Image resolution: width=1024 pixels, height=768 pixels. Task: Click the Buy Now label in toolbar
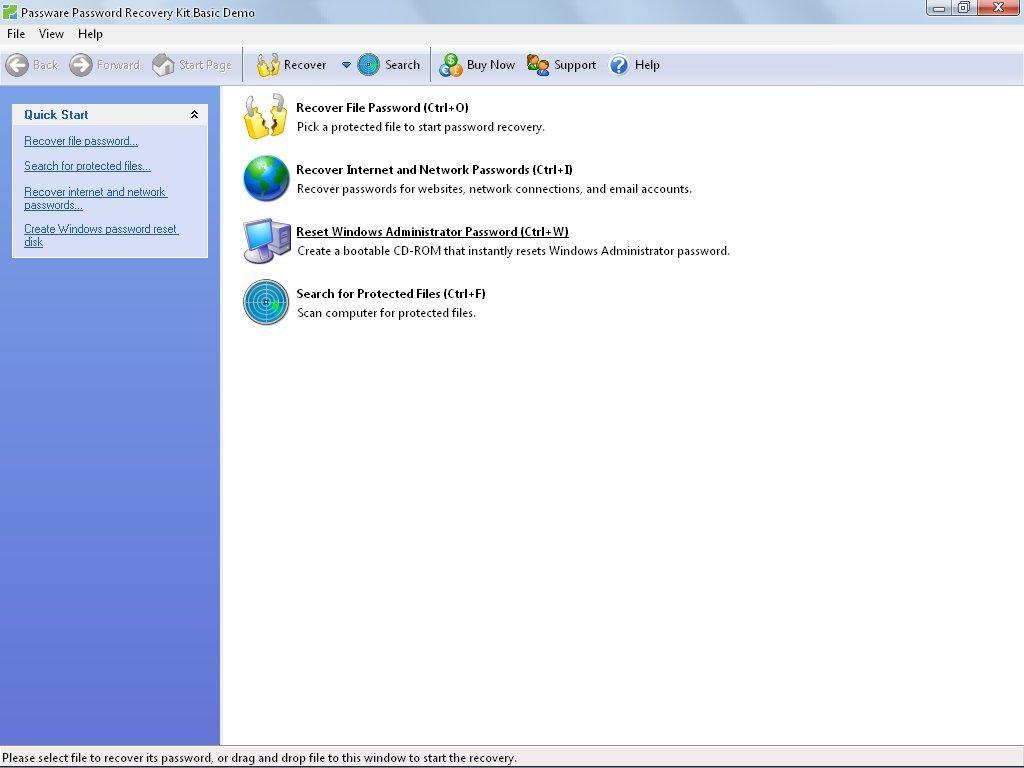pyautogui.click(x=490, y=65)
